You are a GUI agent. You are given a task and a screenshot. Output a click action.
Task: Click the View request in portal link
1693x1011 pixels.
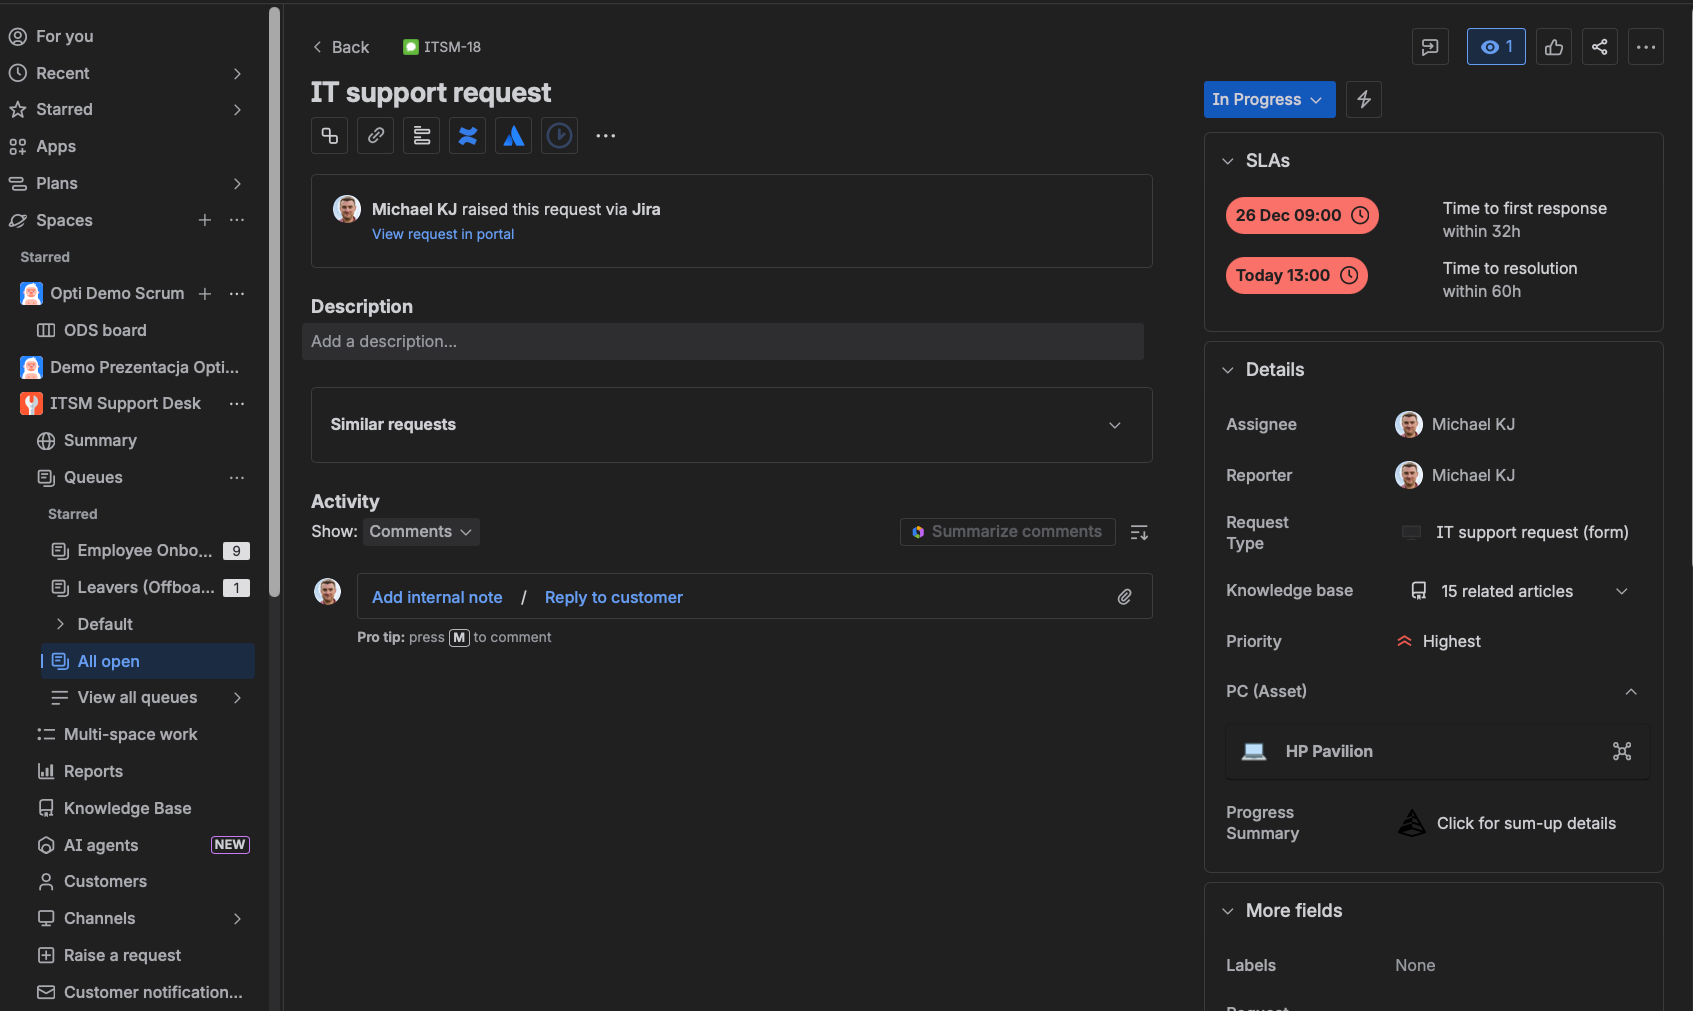(x=443, y=234)
